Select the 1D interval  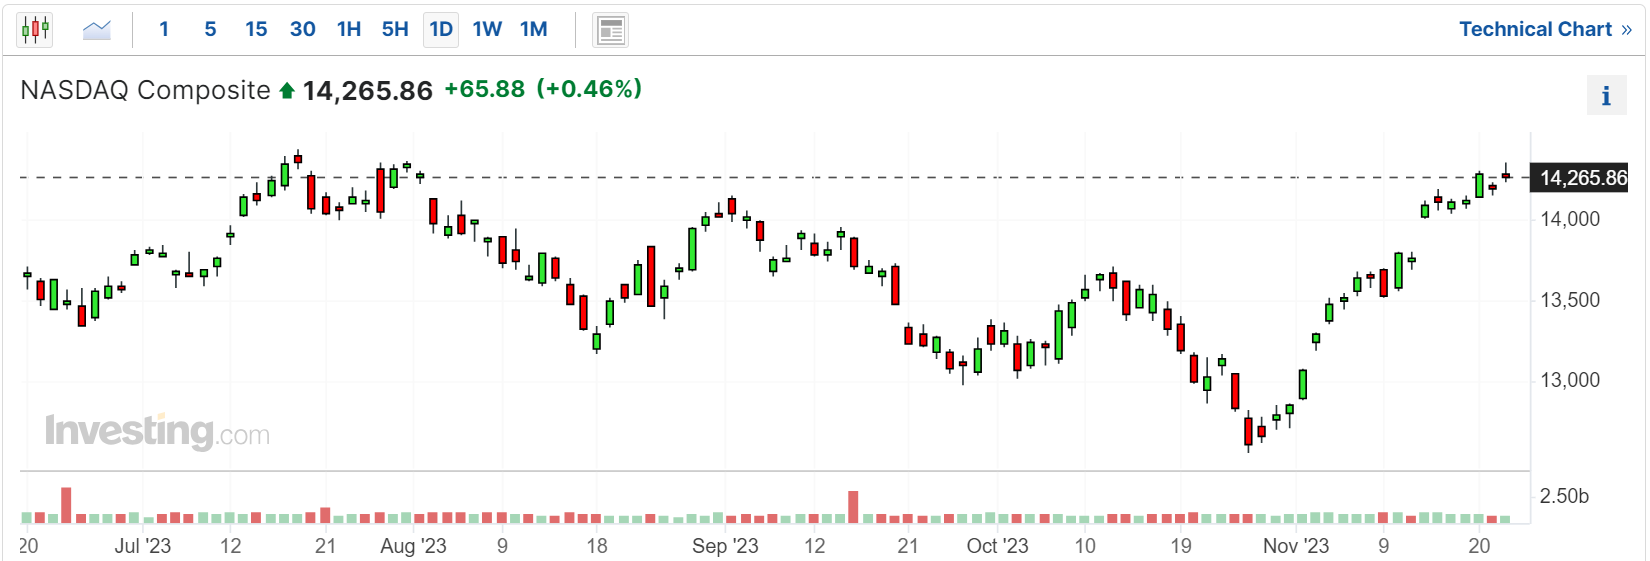(441, 29)
